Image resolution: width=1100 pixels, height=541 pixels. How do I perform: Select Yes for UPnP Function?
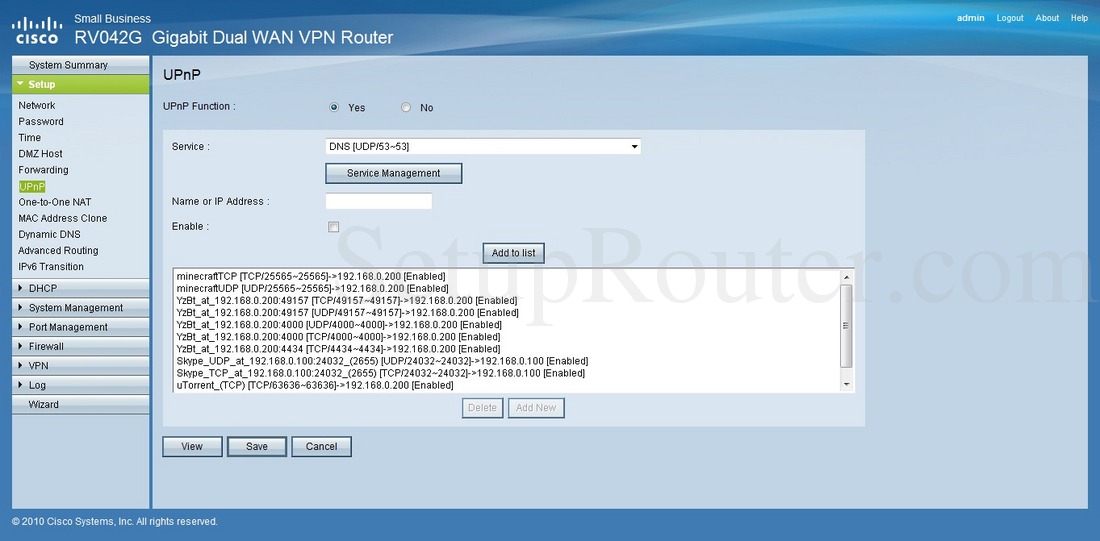tap(334, 107)
